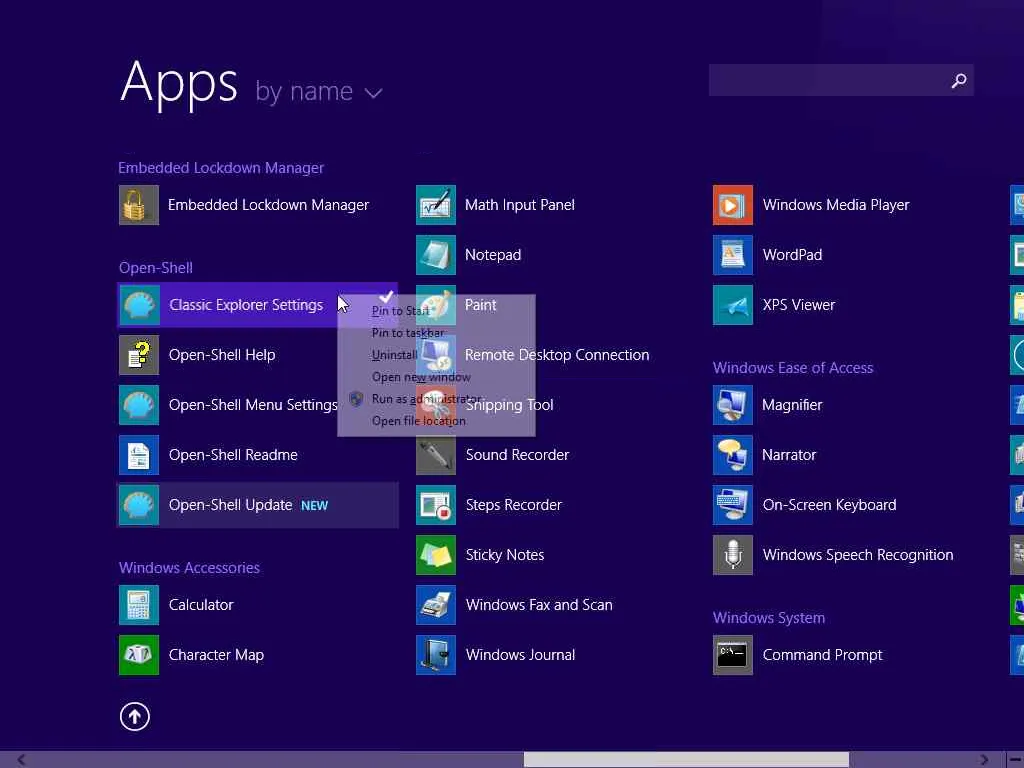Launch the Open-Shell Menu Settings icon

click(x=138, y=405)
